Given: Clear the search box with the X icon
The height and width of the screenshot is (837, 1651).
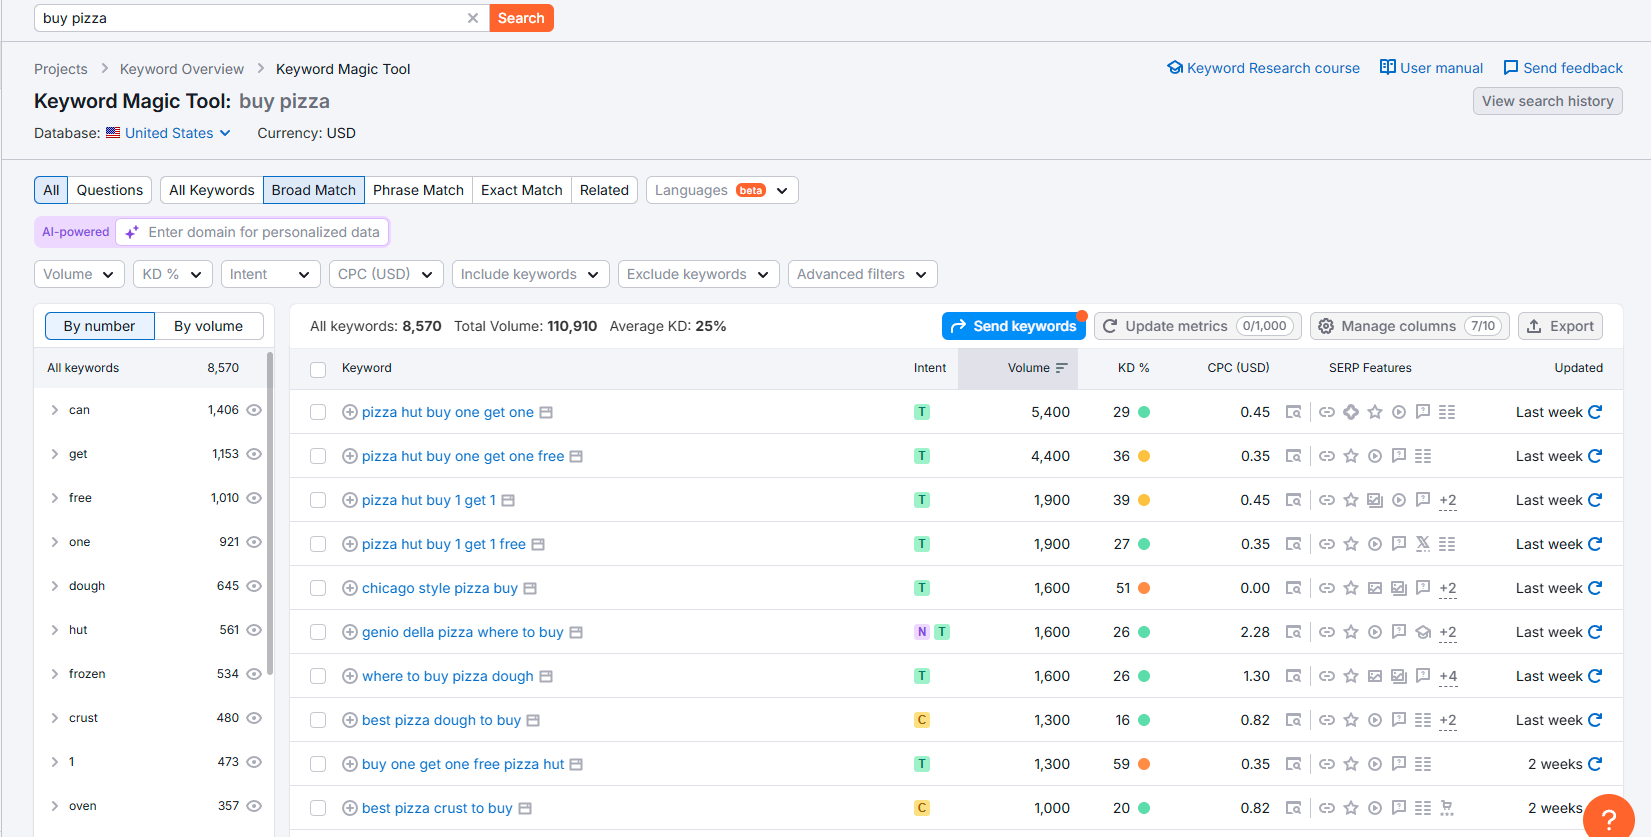Looking at the screenshot, I should 473,18.
